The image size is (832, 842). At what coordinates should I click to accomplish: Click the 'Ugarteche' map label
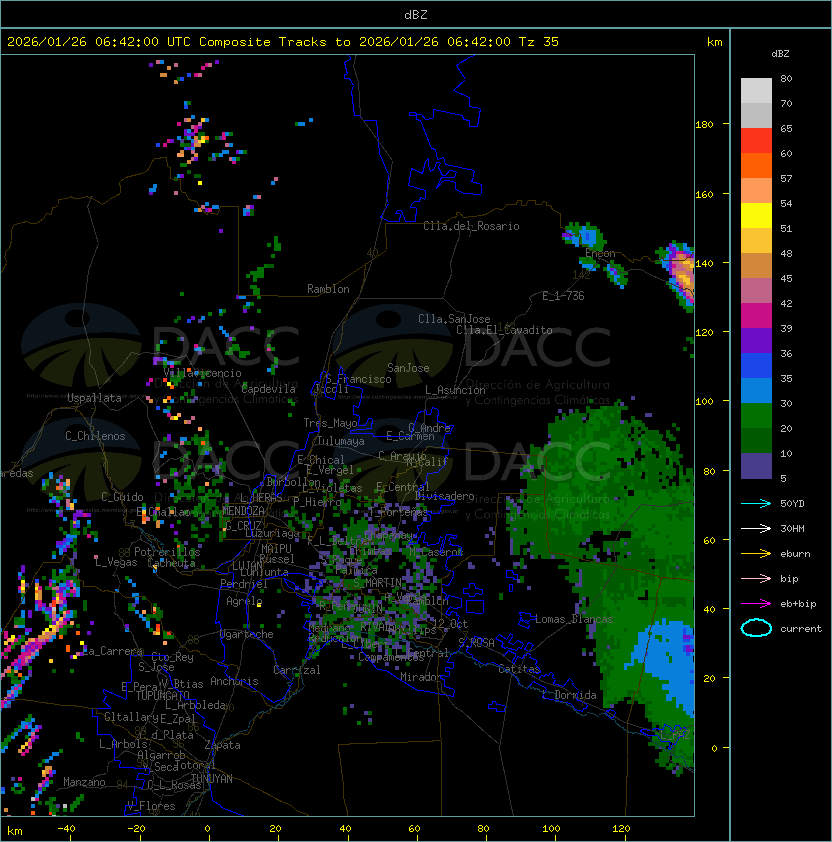click(x=247, y=634)
